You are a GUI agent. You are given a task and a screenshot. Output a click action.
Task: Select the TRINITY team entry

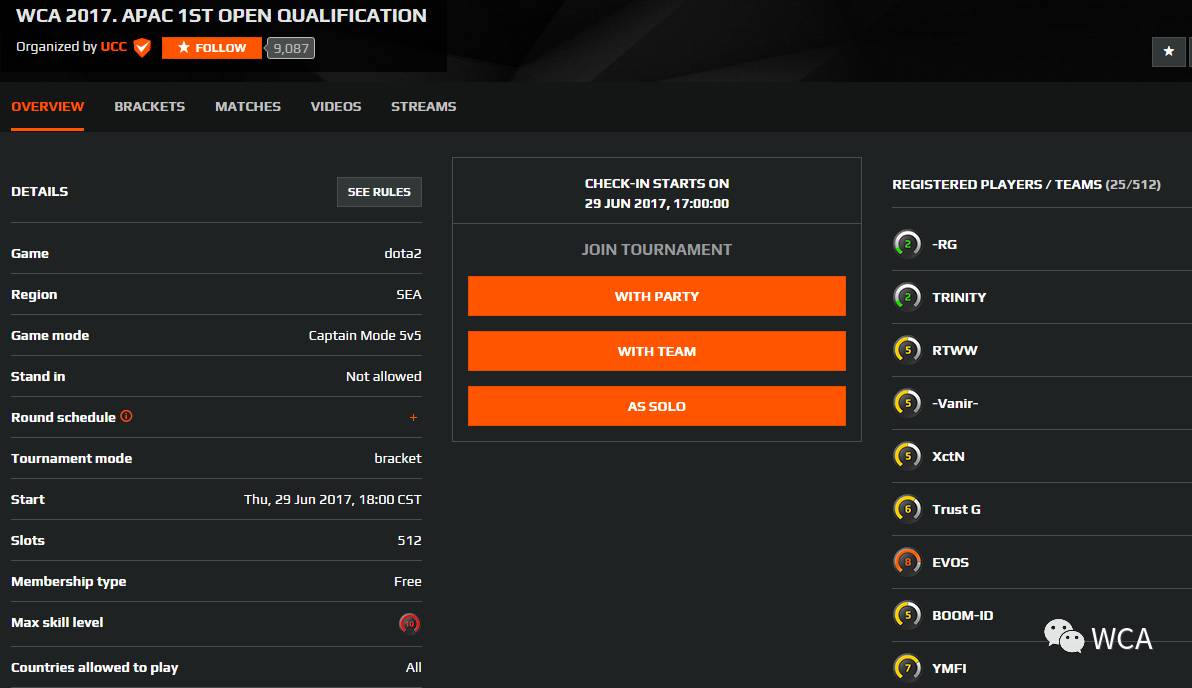click(x=958, y=297)
